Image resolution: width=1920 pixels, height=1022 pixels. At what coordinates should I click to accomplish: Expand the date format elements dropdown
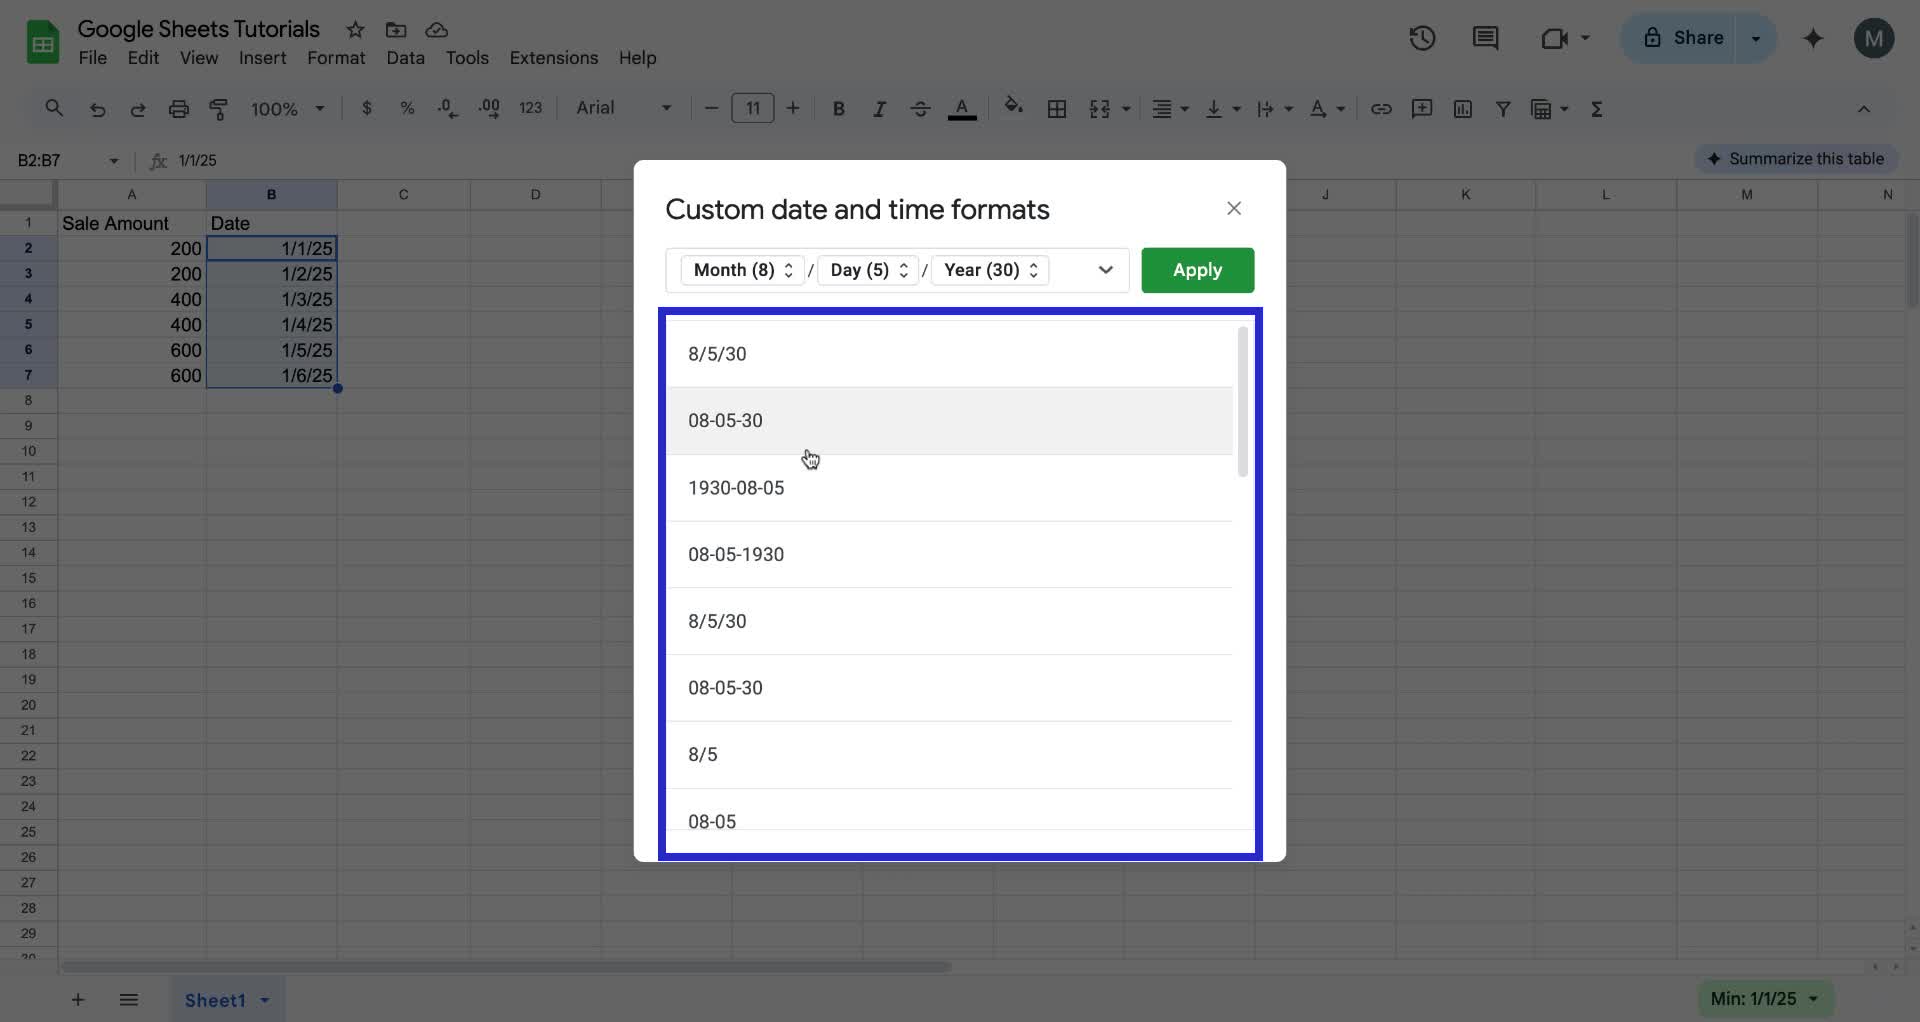click(1105, 270)
